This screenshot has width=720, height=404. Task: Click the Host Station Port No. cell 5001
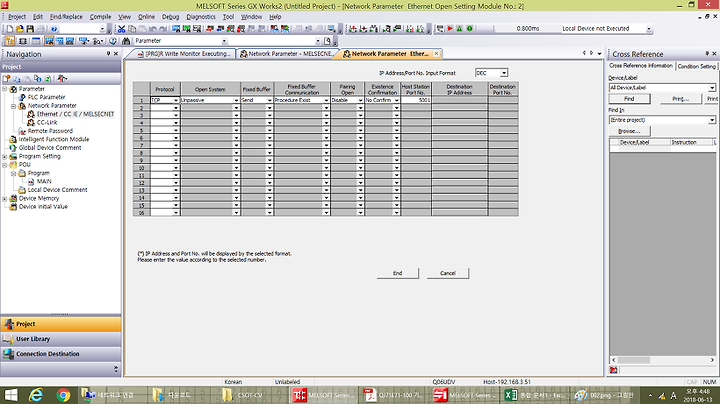coord(416,100)
